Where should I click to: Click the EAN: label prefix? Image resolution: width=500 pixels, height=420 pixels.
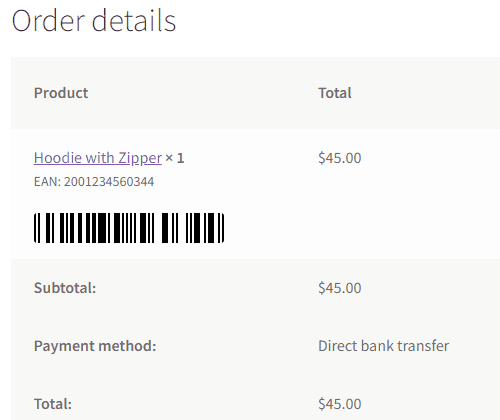point(47,182)
